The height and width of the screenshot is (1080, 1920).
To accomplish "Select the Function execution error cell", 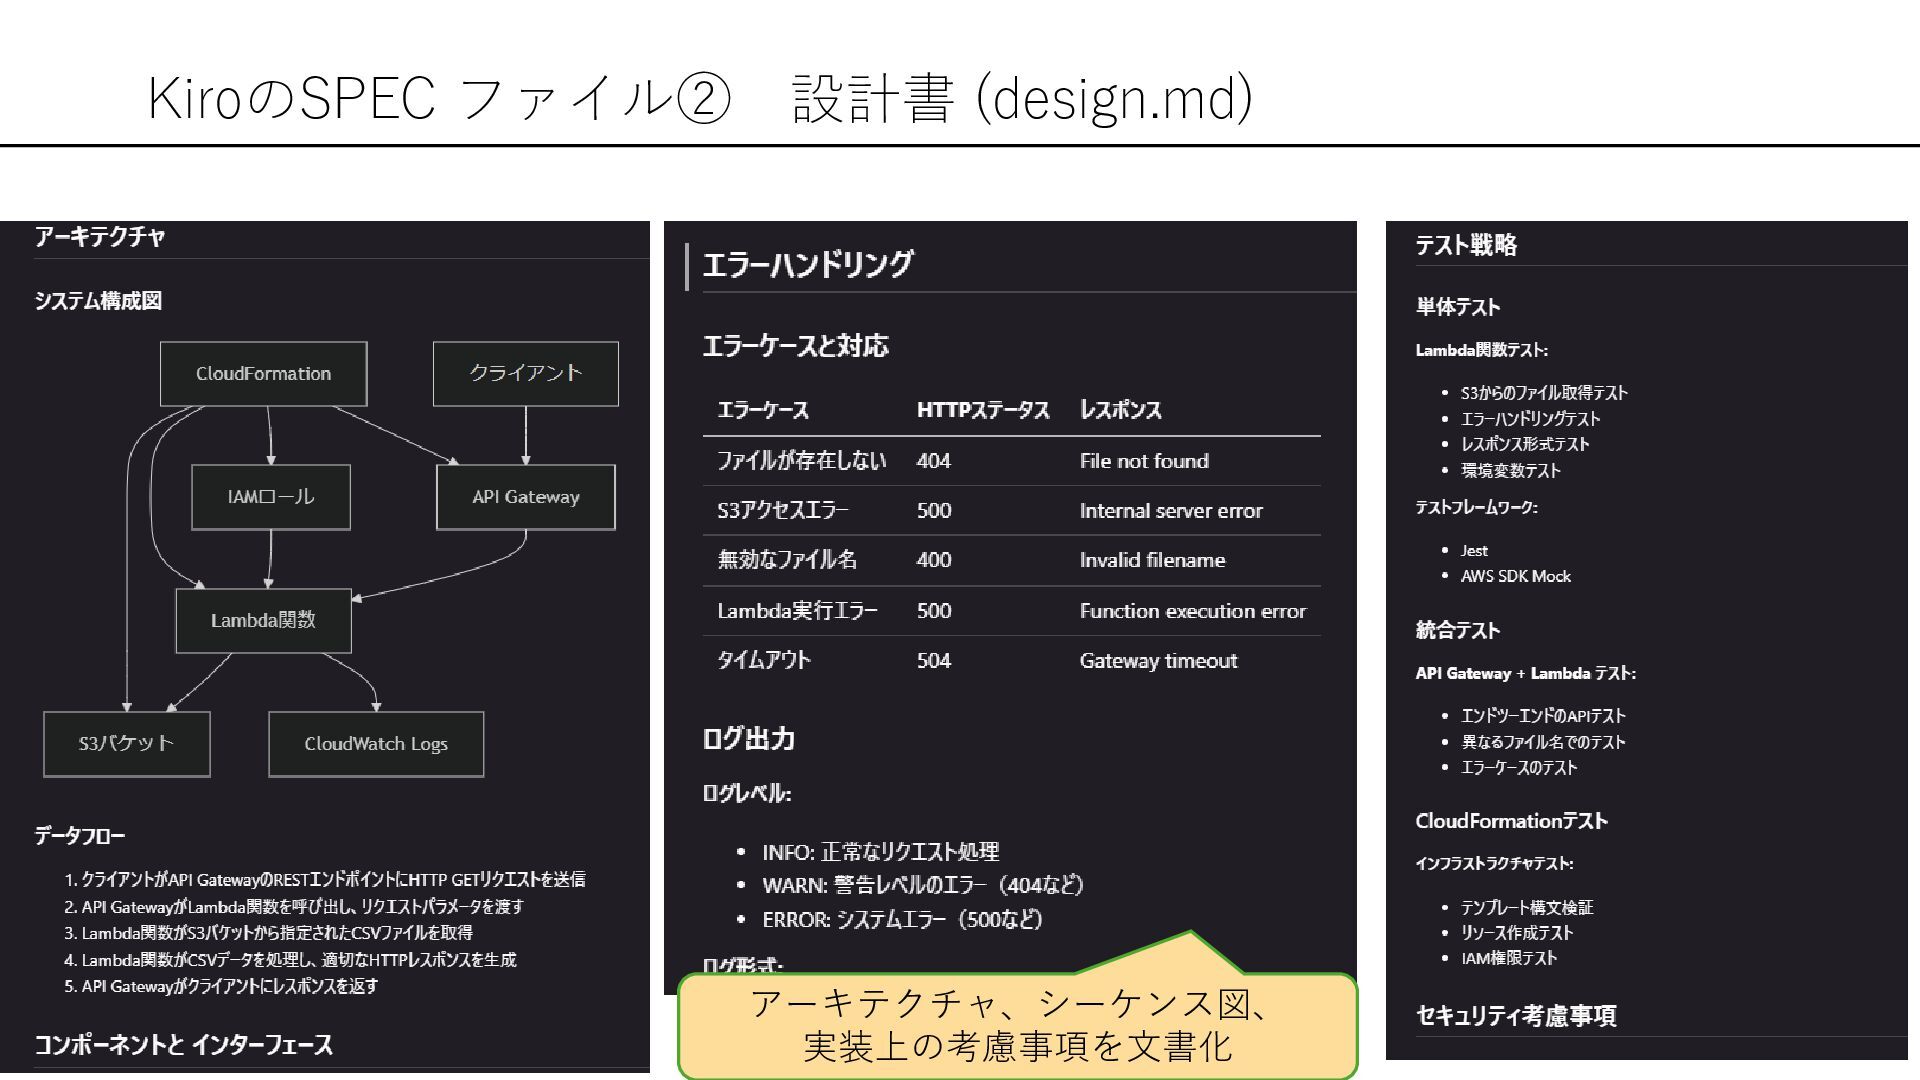I will [1193, 611].
